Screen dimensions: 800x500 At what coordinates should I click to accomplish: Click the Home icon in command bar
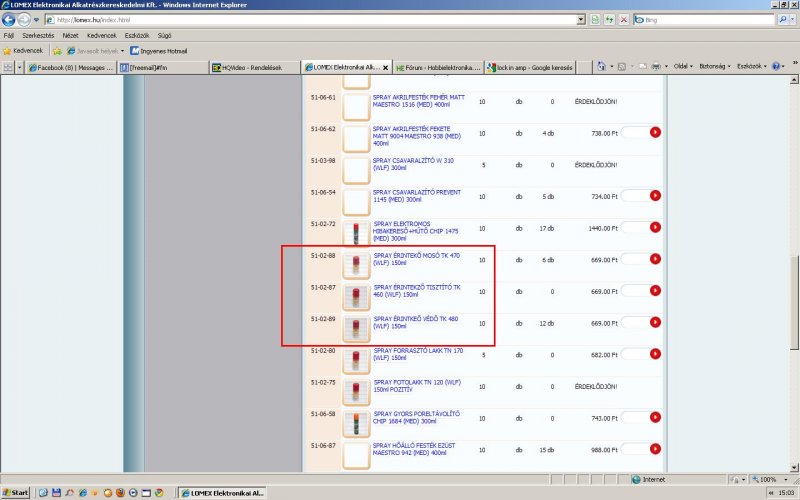601,66
